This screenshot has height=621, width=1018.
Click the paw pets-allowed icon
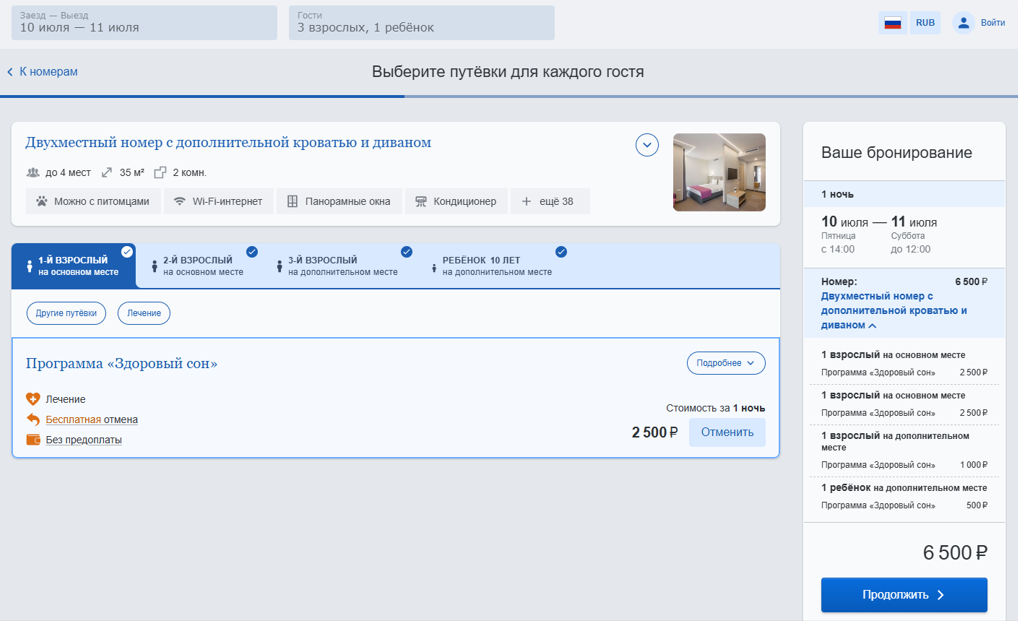pos(42,201)
